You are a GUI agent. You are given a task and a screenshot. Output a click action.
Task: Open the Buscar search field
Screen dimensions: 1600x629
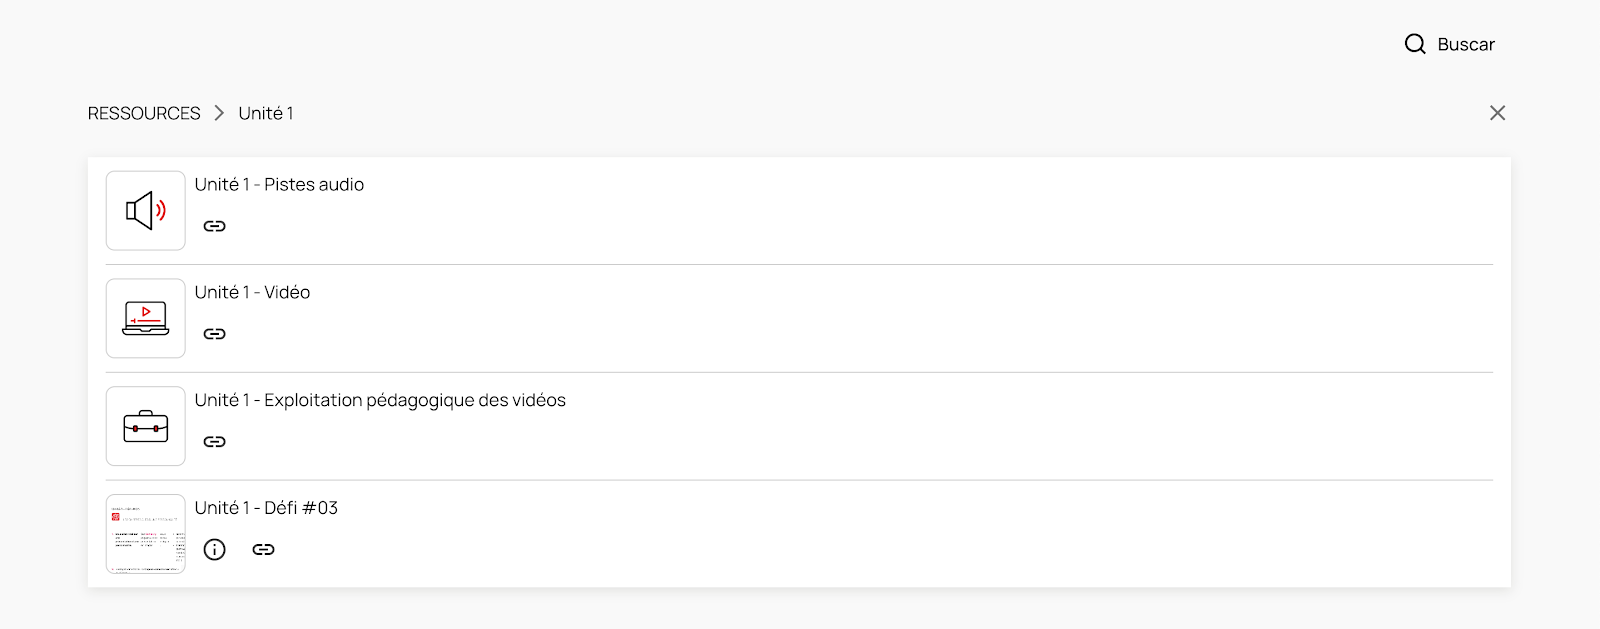click(x=1450, y=44)
